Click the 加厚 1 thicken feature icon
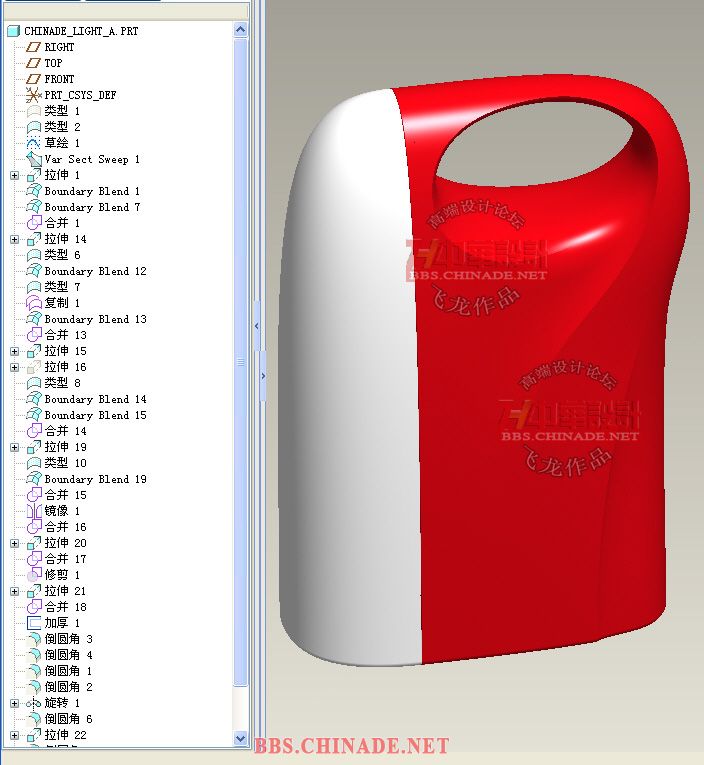 pyautogui.click(x=34, y=623)
